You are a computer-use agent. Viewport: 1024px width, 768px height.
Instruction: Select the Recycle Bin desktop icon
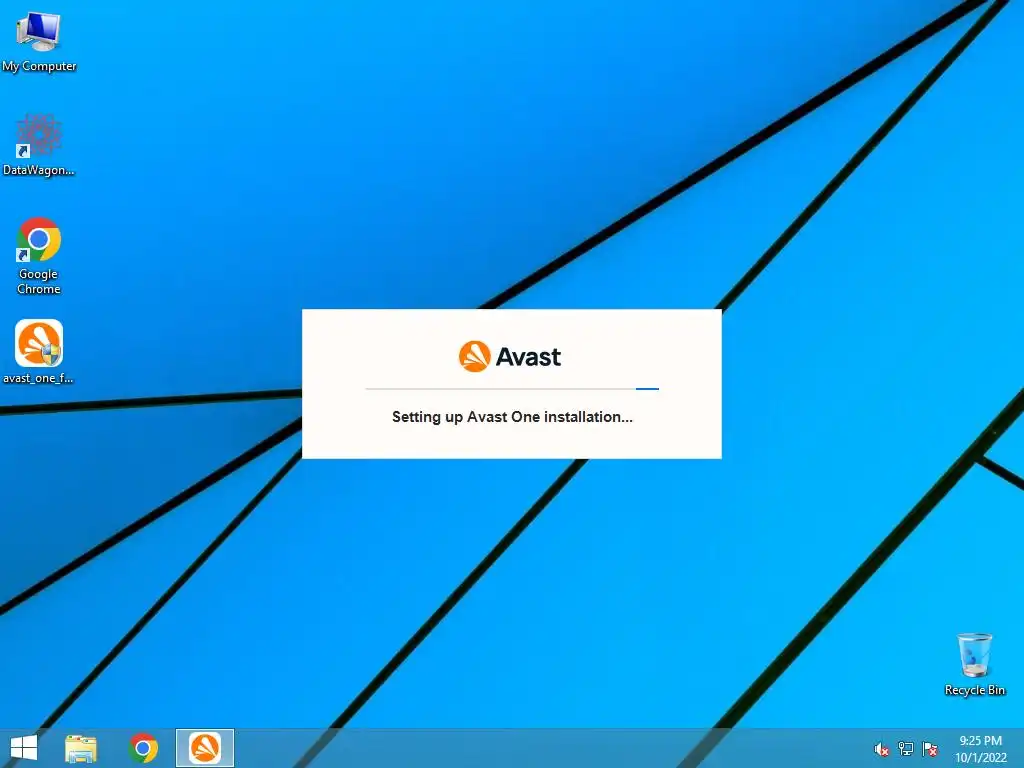(974, 664)
